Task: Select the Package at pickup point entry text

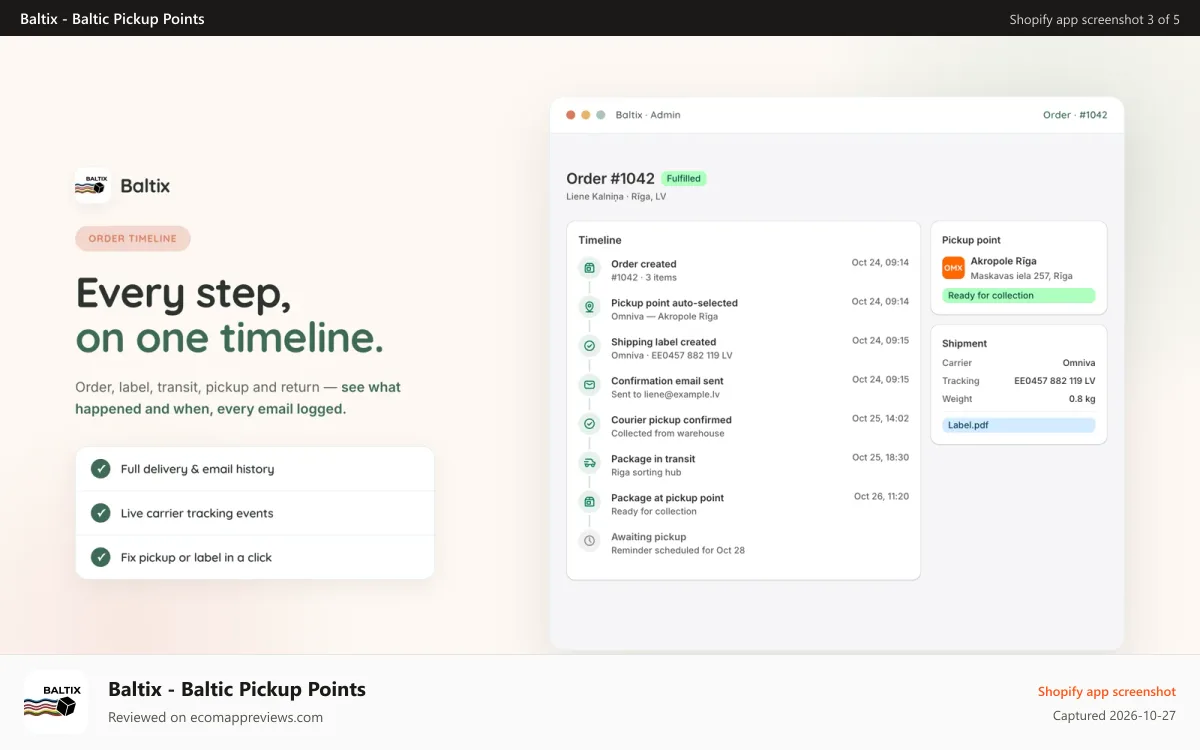Action: pyautogui.click(x=667, y=504)
